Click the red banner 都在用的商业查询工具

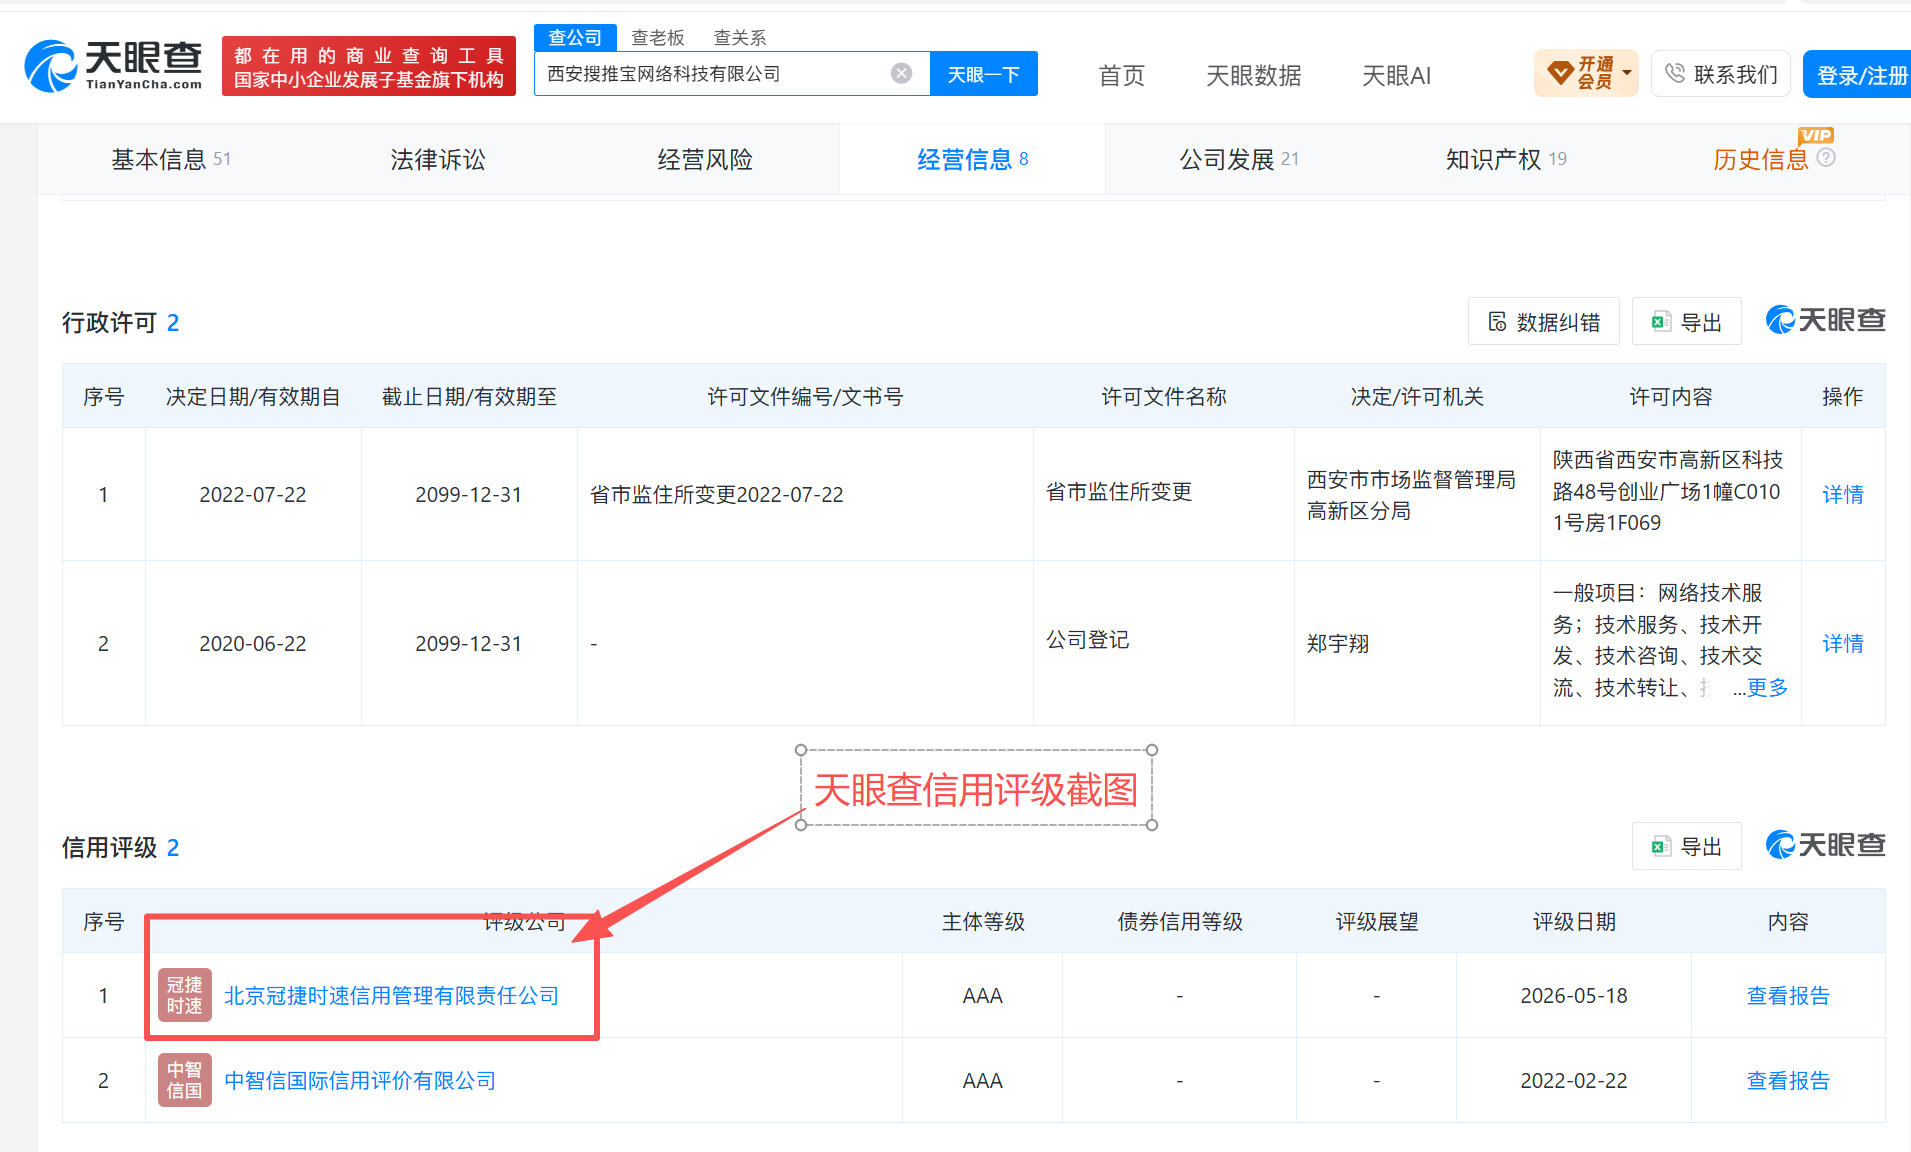coord(369,67)
